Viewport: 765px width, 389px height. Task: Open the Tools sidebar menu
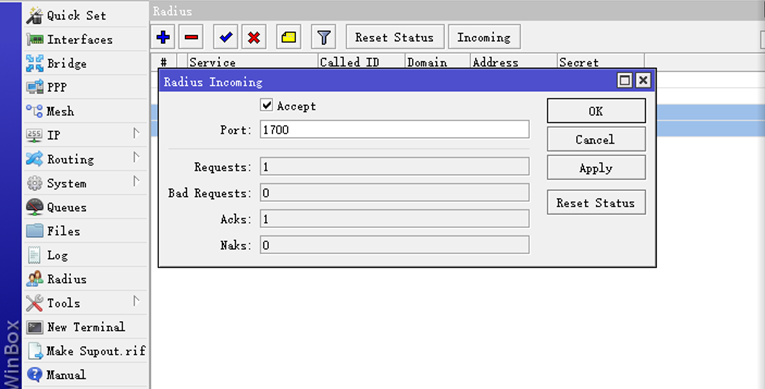[x=86, y=303]
